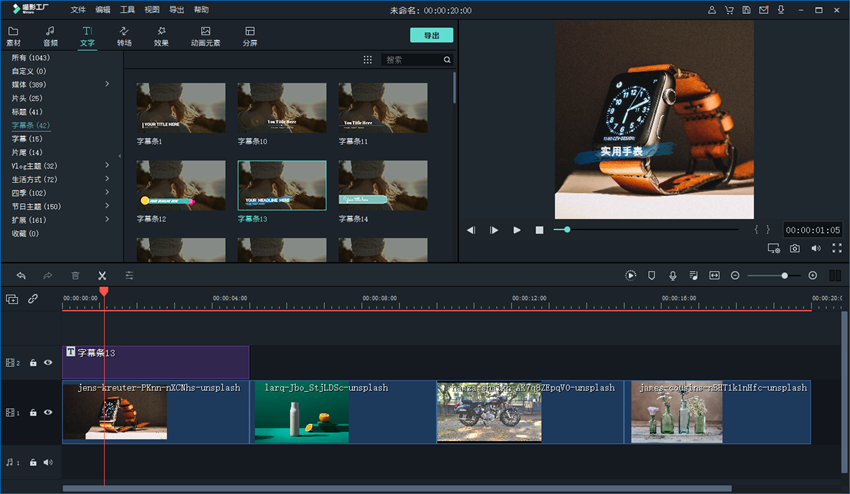Select the 片尾 (14) category
This screenshot has width=850, height=494.
[27, 152]
